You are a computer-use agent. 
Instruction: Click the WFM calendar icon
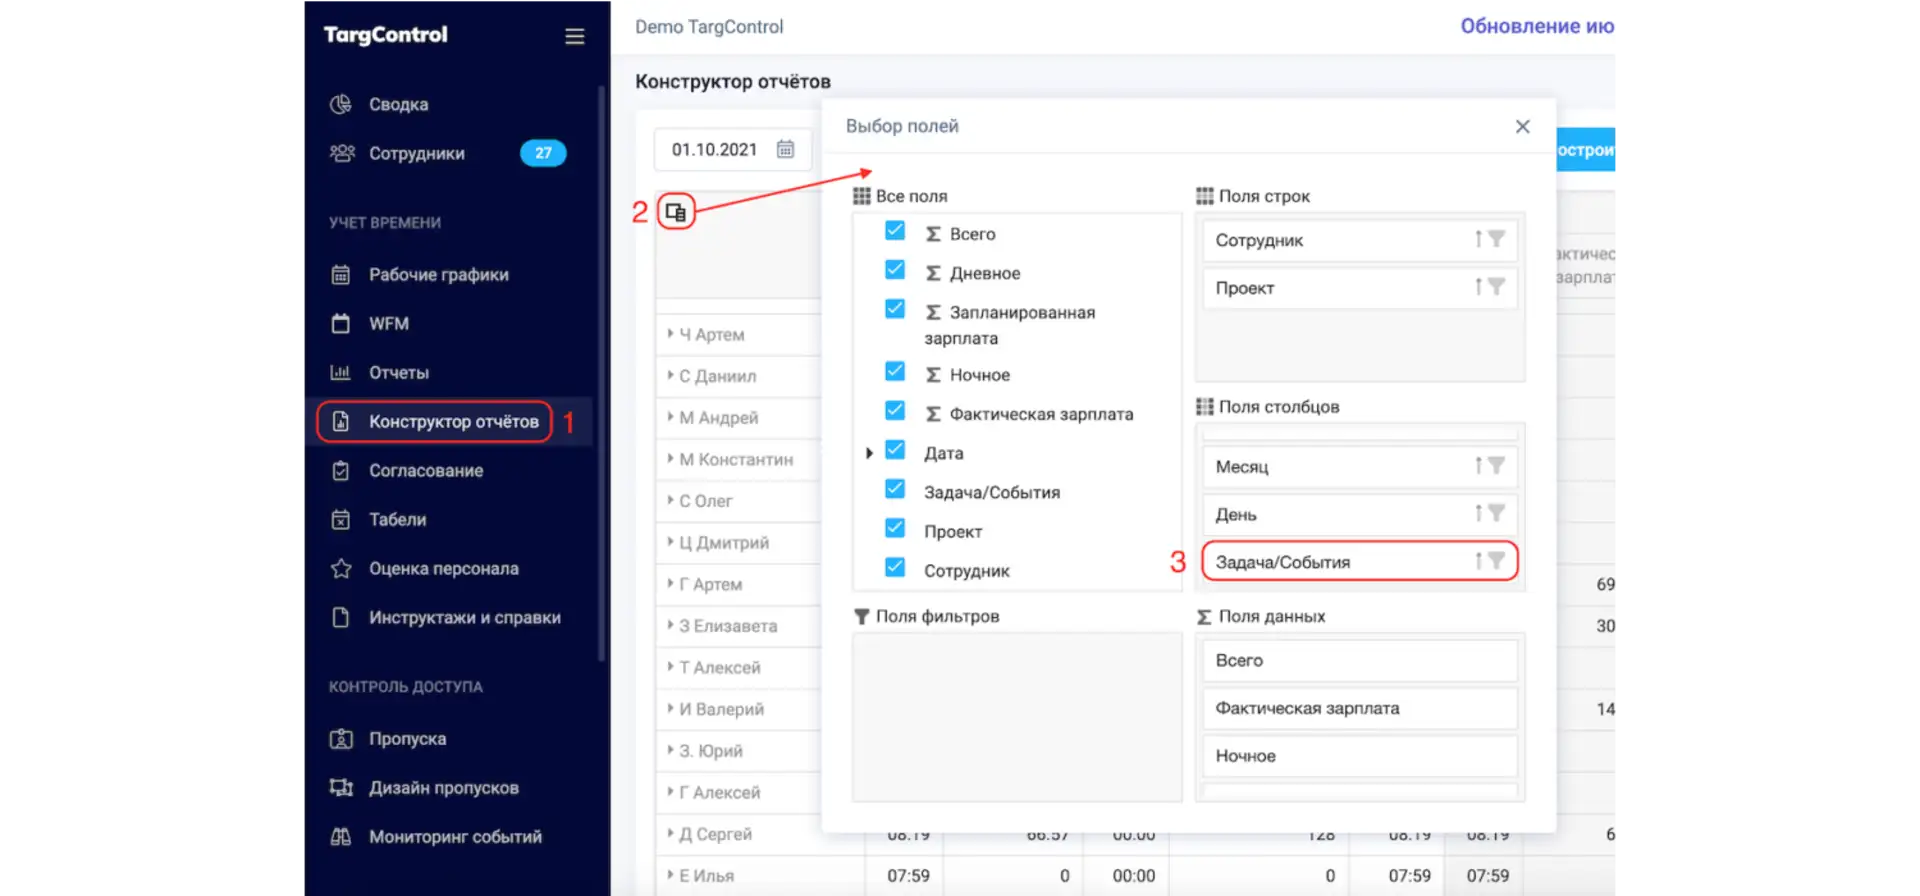point(341,323)
